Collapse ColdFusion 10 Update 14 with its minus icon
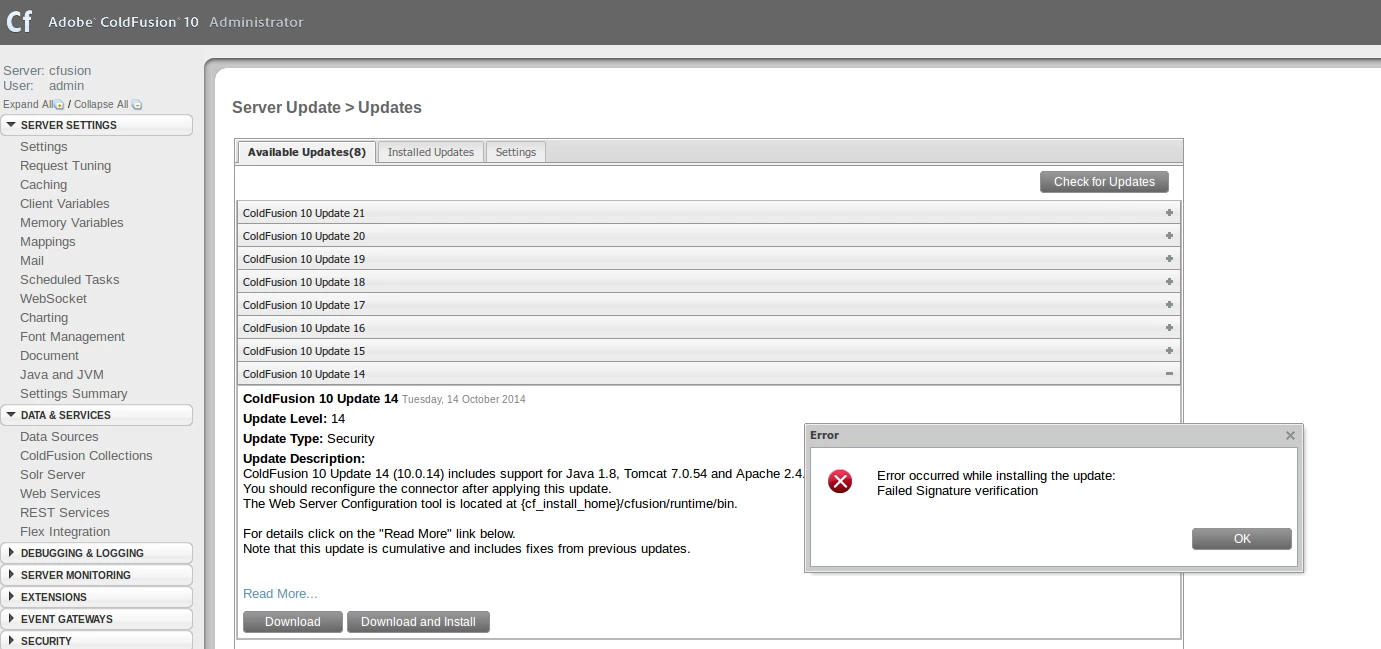Image resolution: width=1381 pixels, height=649 pixels. [1169, 374]
